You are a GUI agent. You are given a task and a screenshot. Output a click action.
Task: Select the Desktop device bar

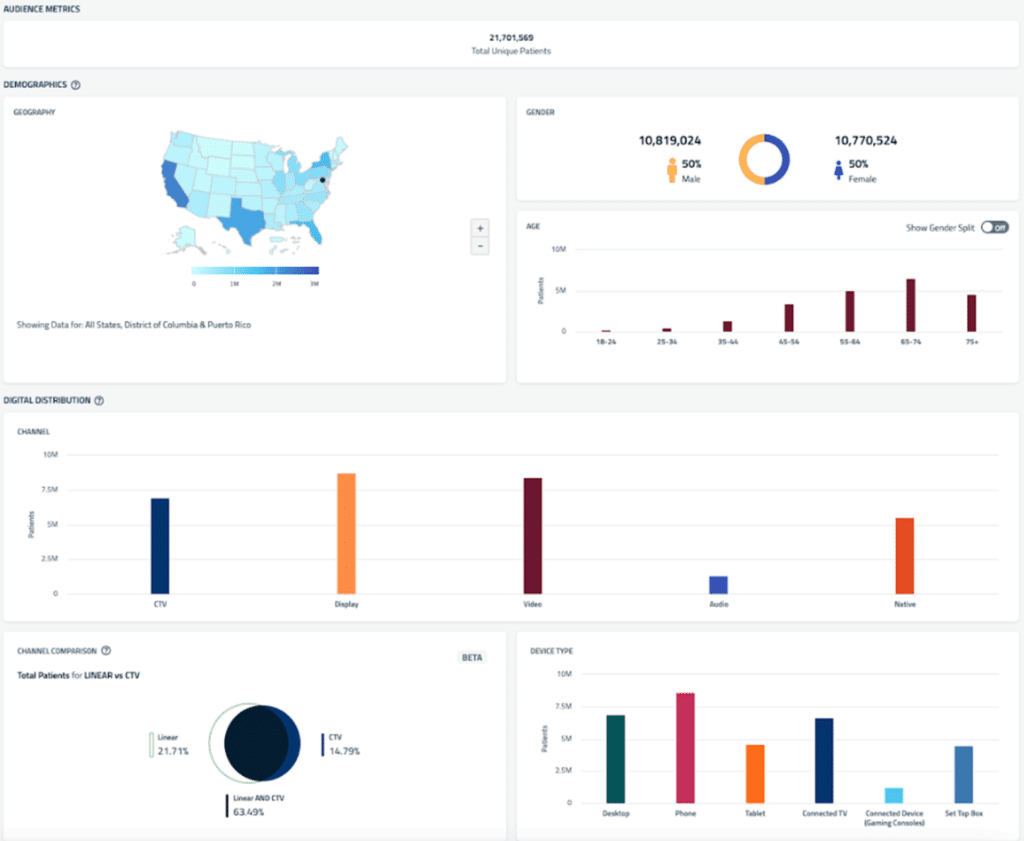[x=616, y=759]
